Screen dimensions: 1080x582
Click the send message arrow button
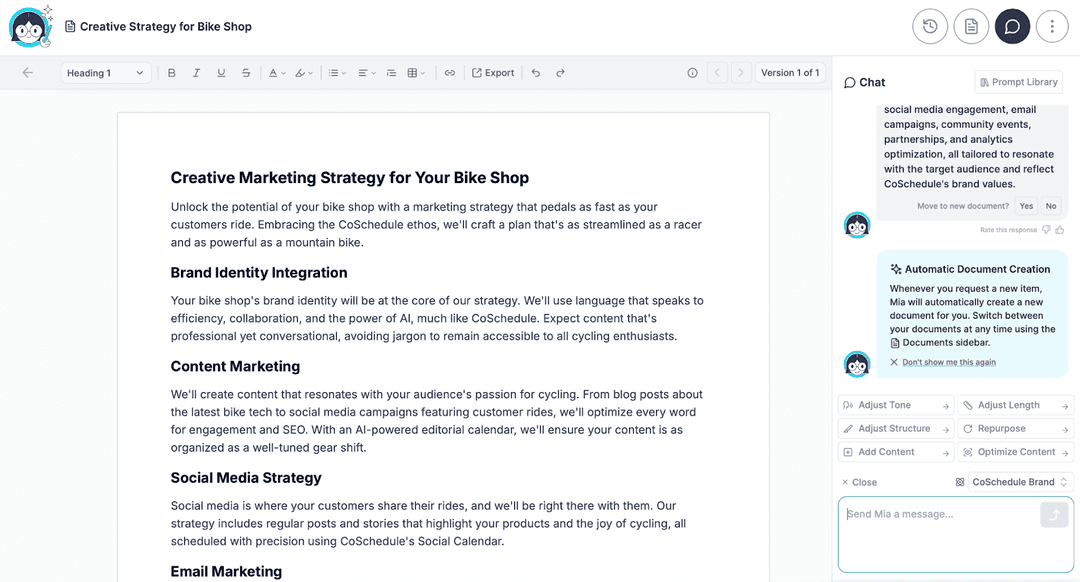(1054, 515)
